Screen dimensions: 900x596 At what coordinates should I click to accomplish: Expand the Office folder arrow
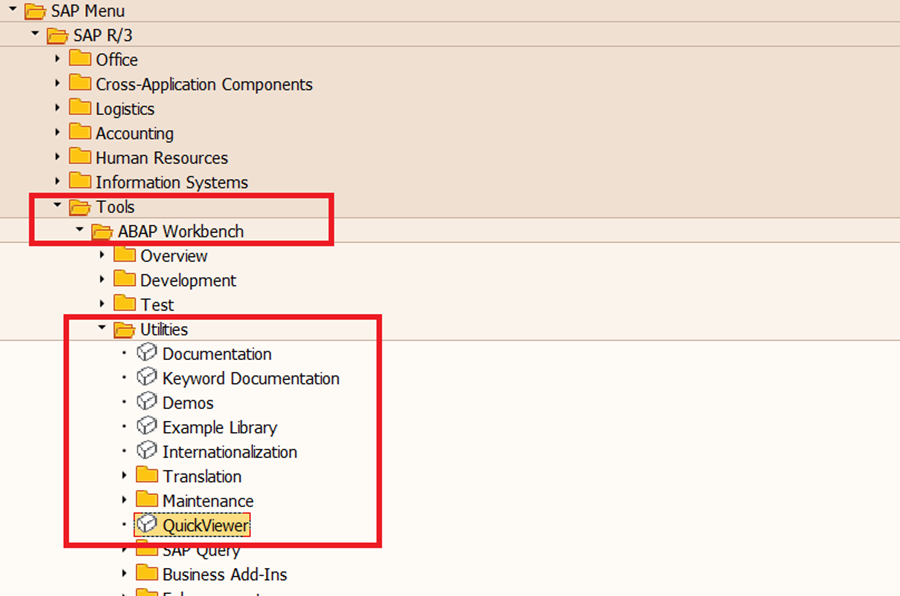(x=57, y=59)
